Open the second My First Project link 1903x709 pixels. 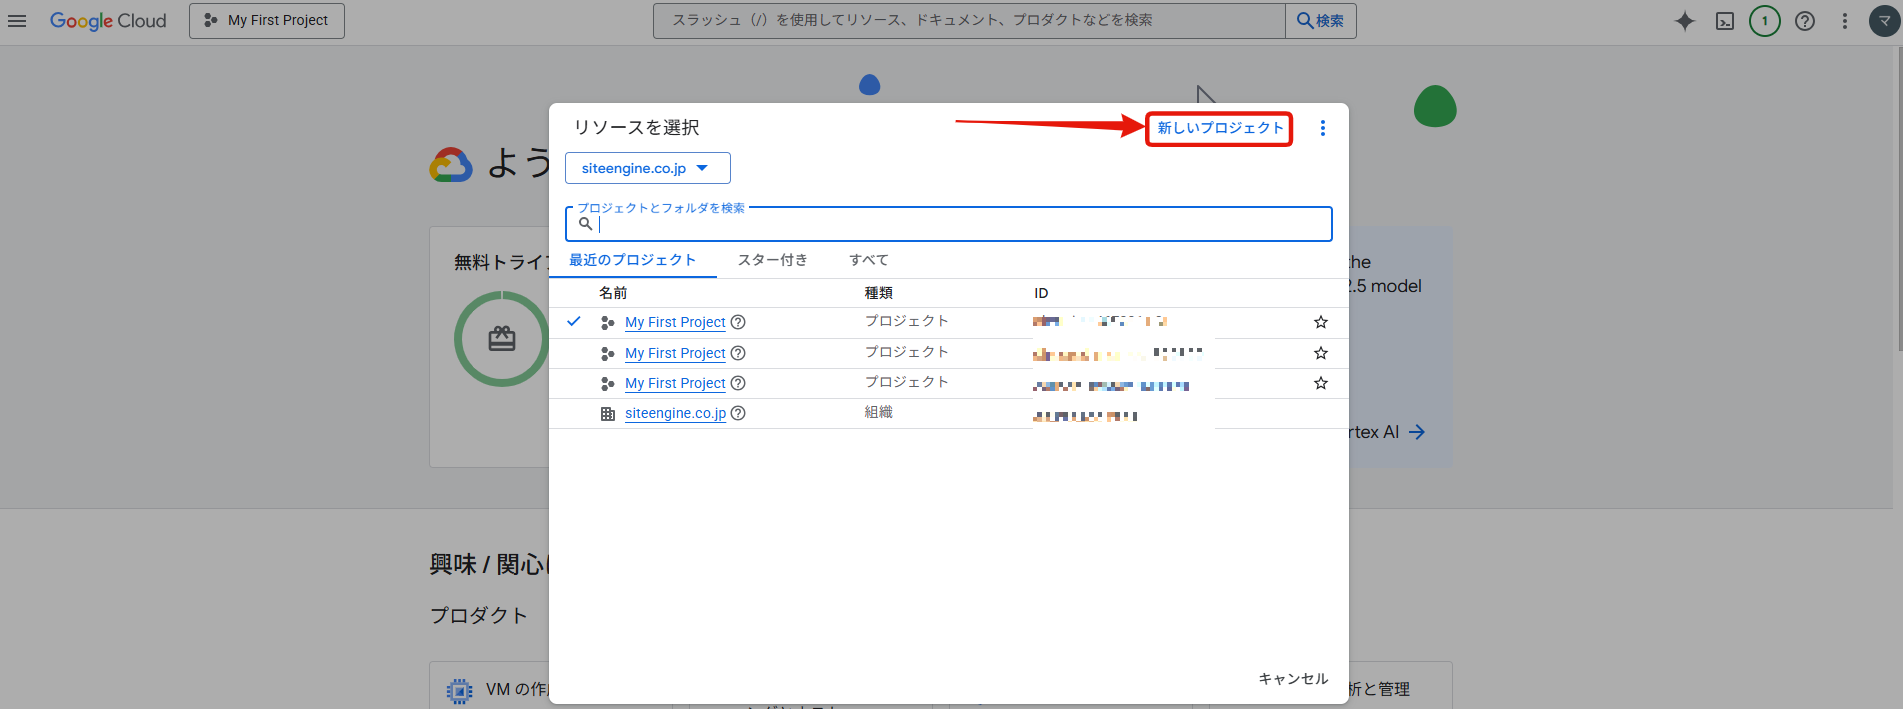(675, 353)
